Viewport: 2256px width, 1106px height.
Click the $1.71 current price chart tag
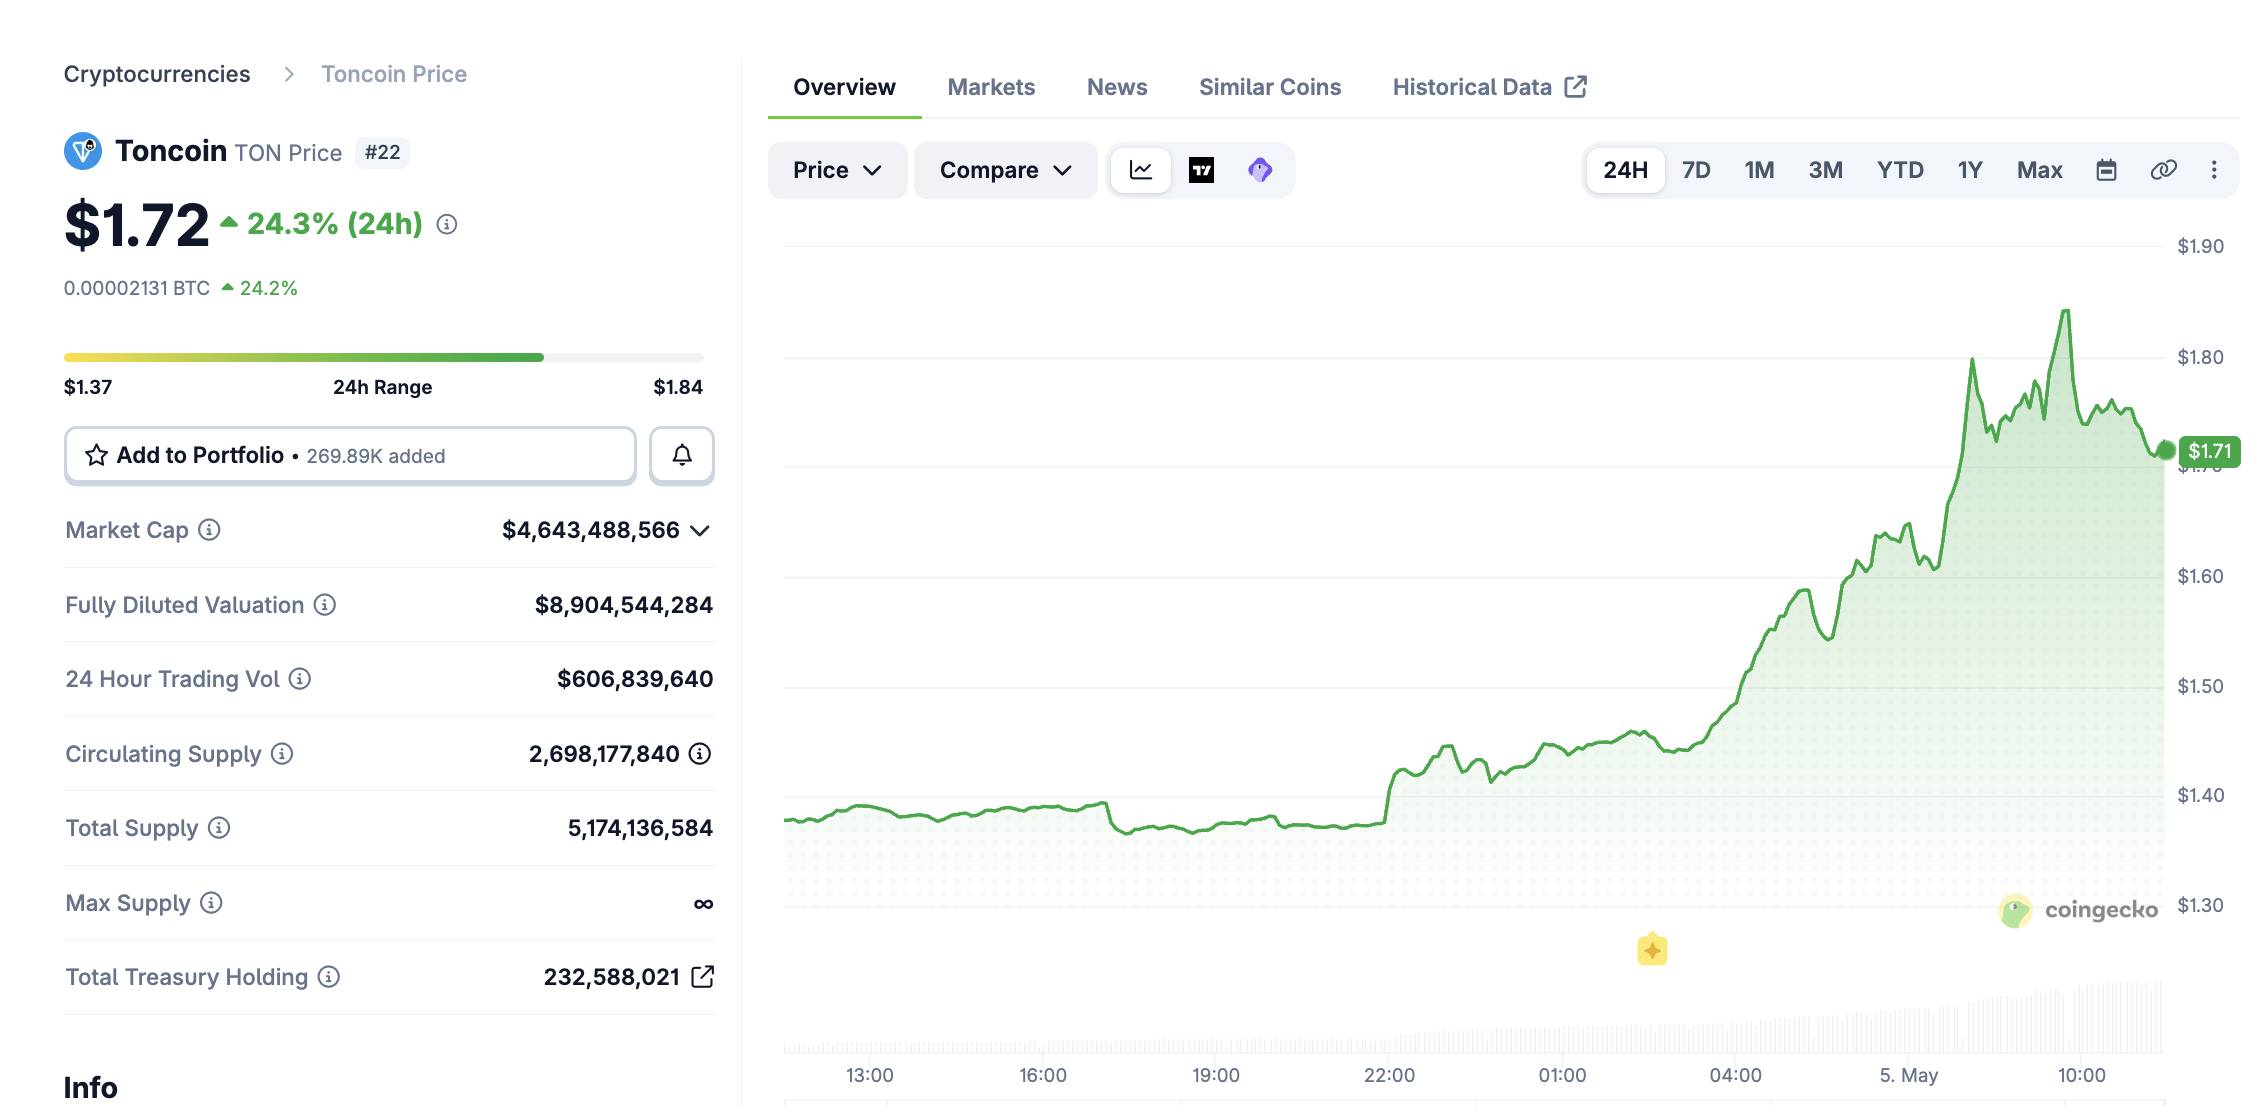pyautogui.click(x=2209, y=451)
